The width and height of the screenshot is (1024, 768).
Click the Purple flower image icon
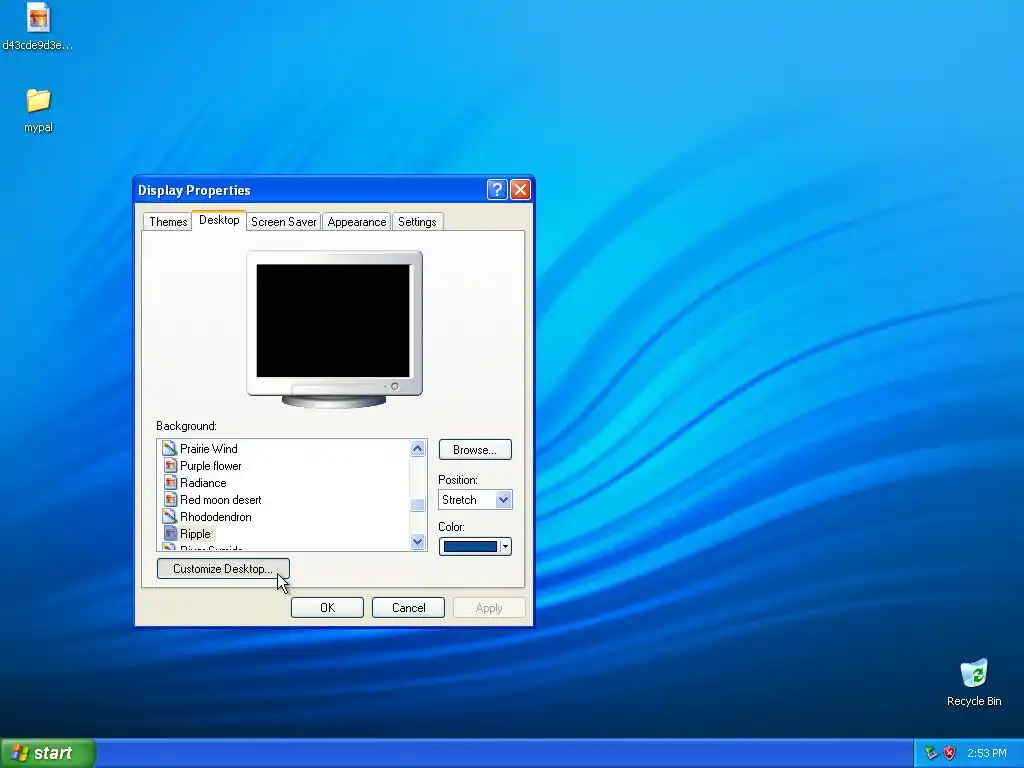point(170,465)
